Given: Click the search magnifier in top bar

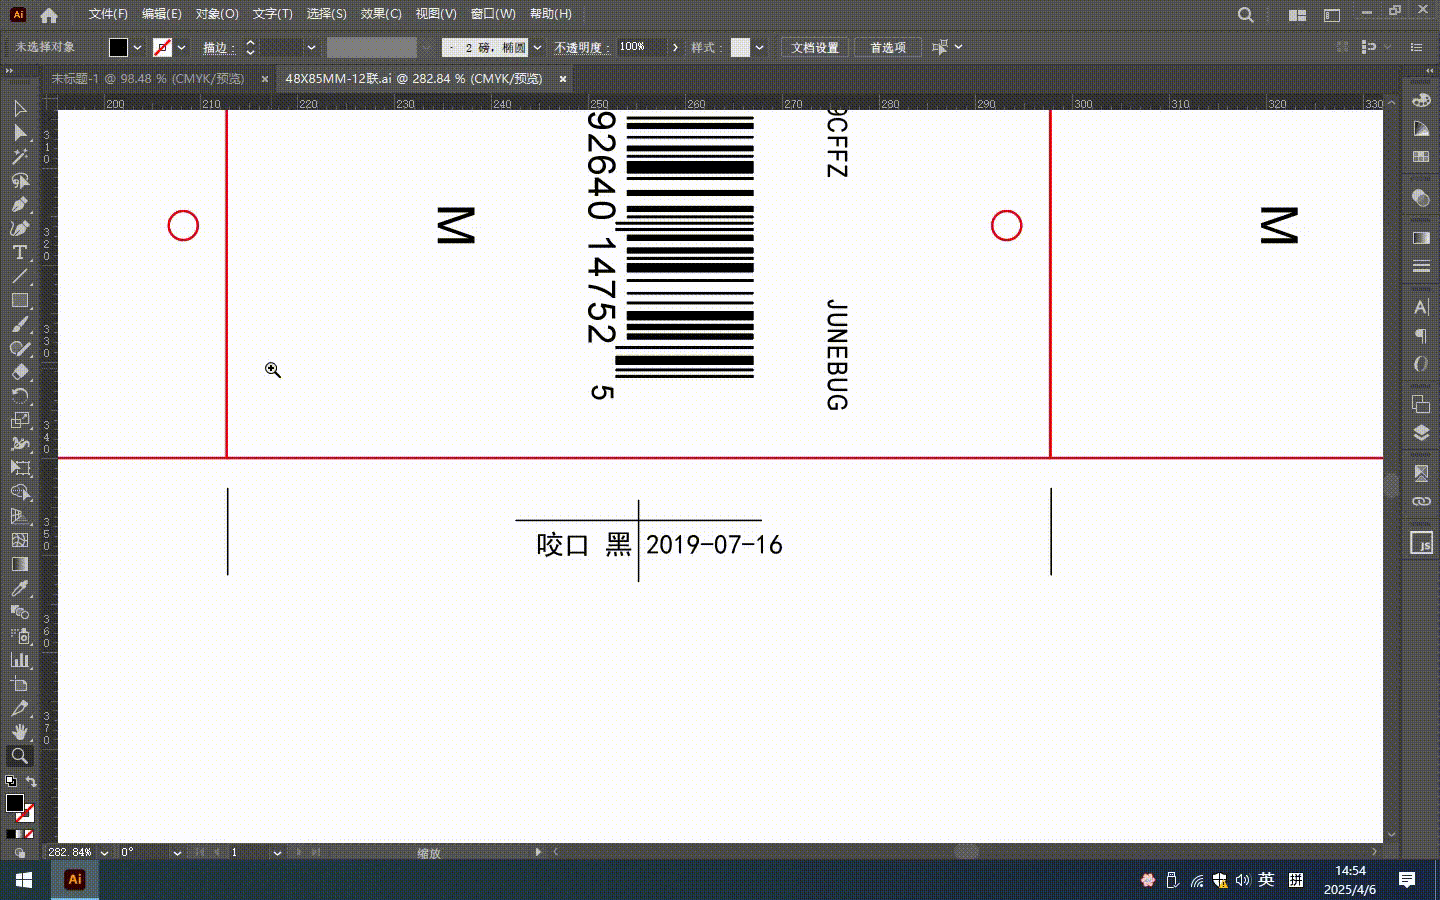Looking at the screenshot, I should pyautogui.click(x=1245, y=15).
